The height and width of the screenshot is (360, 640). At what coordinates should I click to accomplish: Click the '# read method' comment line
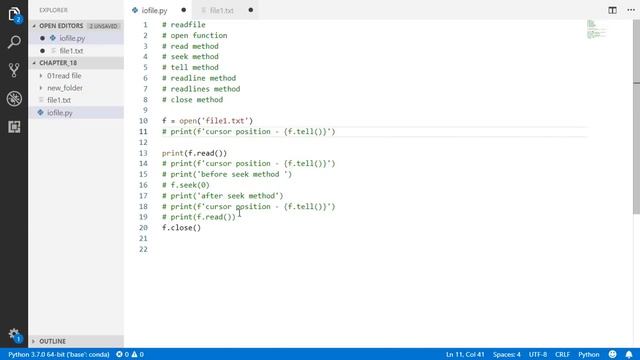pos(190,46)
